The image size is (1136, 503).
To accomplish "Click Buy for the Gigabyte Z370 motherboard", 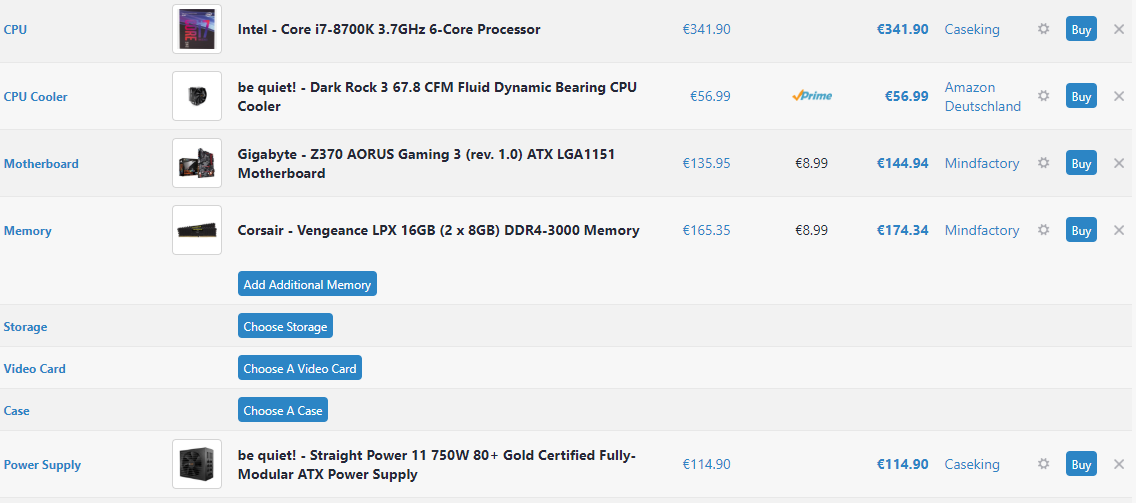I will 1081,163.
